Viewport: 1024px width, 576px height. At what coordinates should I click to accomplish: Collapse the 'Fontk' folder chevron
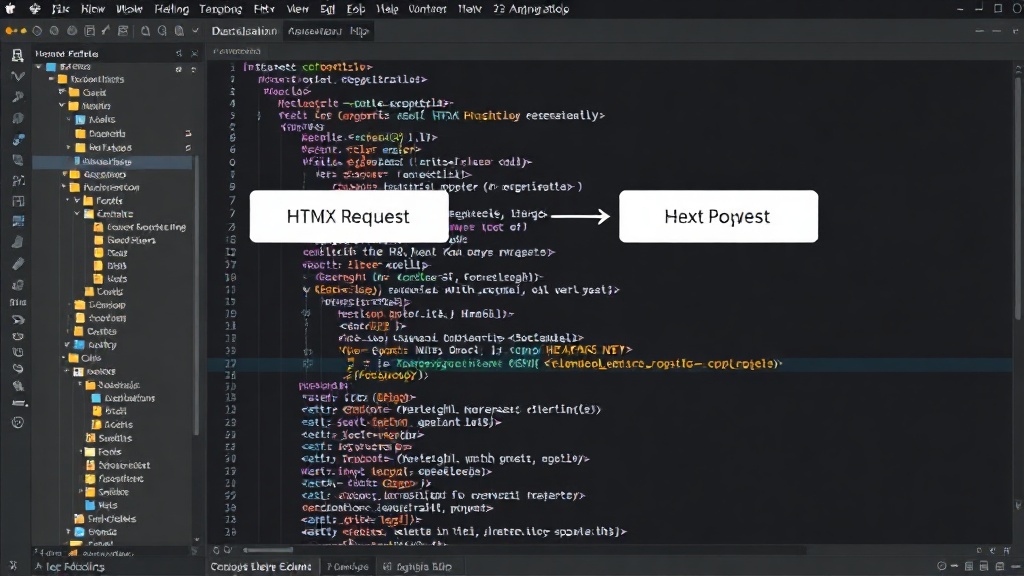click(x=77, y=200)
